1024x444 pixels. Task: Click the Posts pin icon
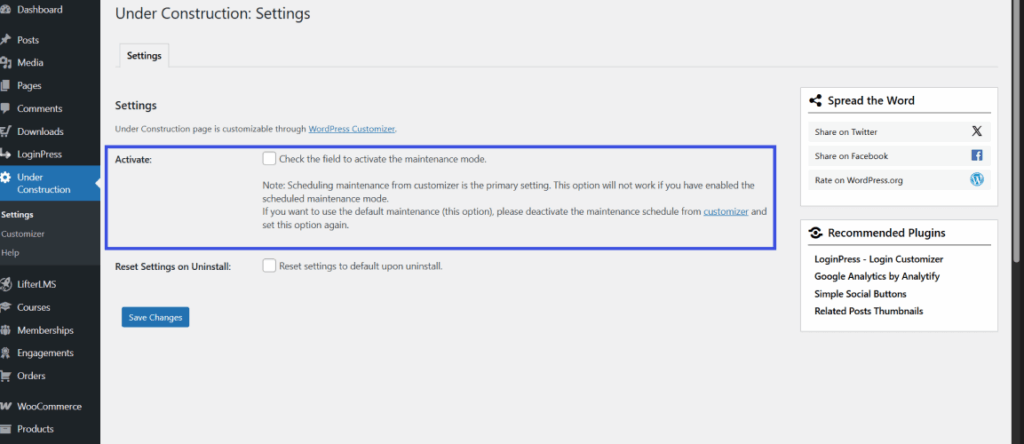point(5,40)
